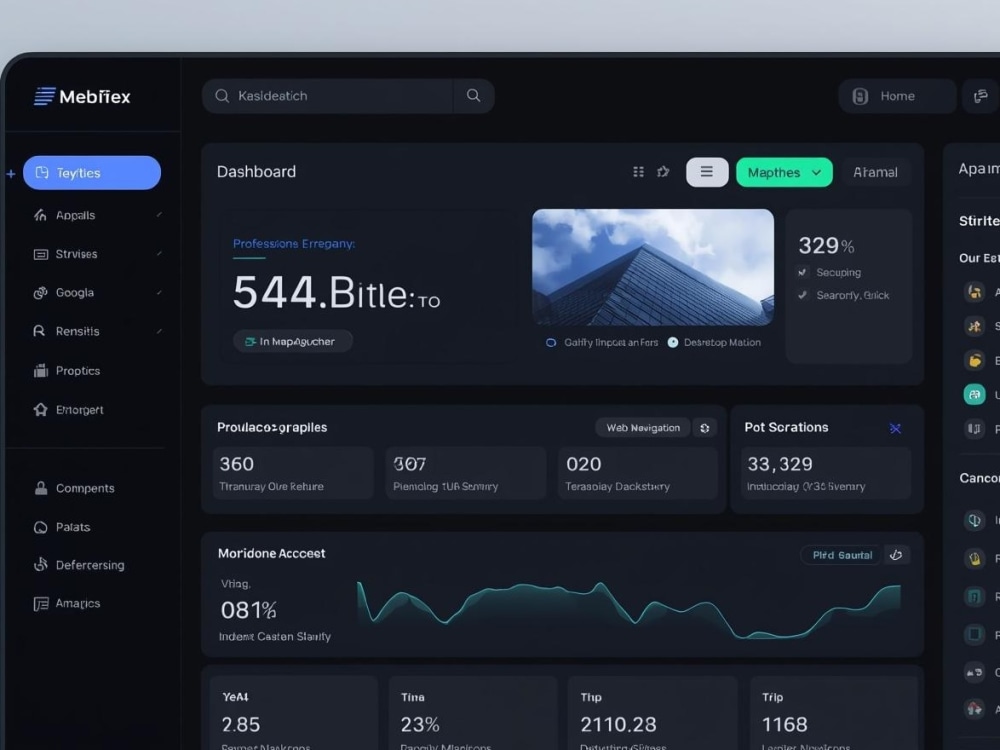The width and height of the screenshot is (1000, 750).
Task: Click the Tina 23% card
Action: coord(473,713)
